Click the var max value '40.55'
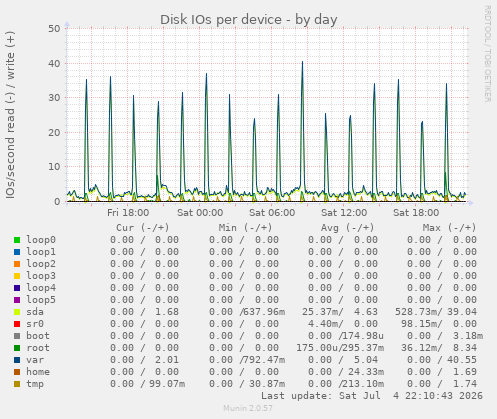This screenshot has height=419, width=497. pos(462,360)
